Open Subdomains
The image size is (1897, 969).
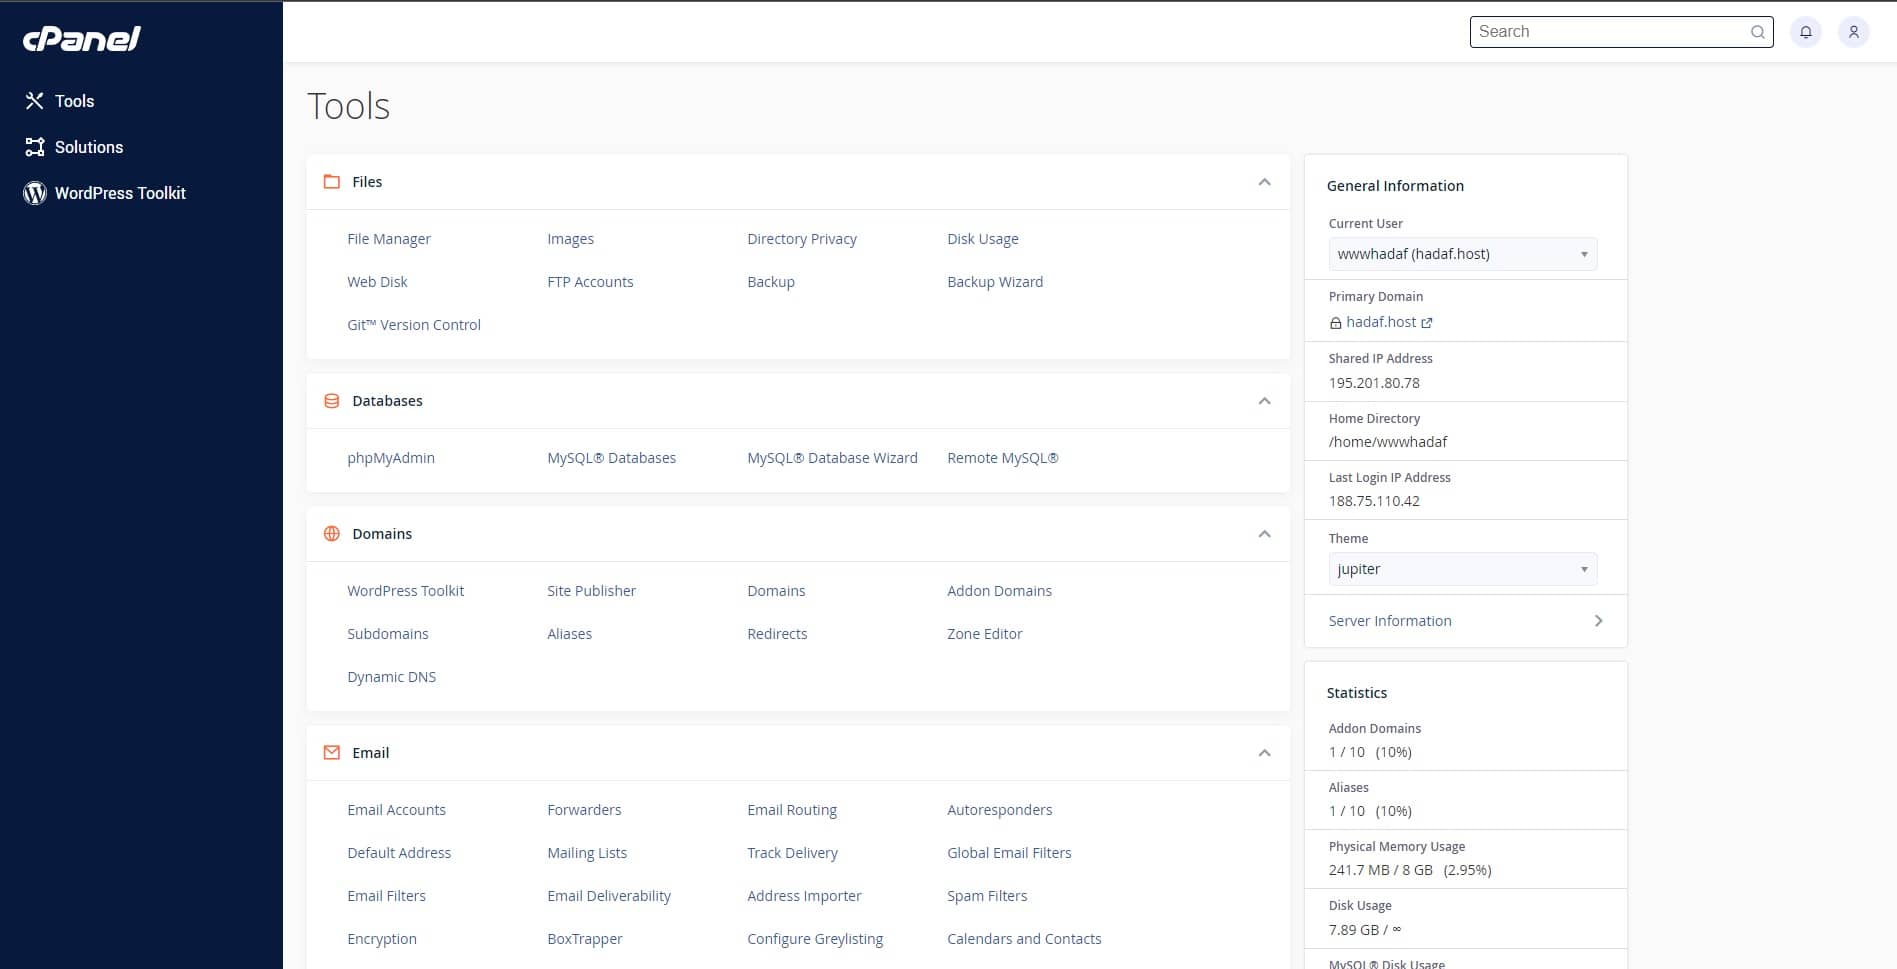point(388,634)
